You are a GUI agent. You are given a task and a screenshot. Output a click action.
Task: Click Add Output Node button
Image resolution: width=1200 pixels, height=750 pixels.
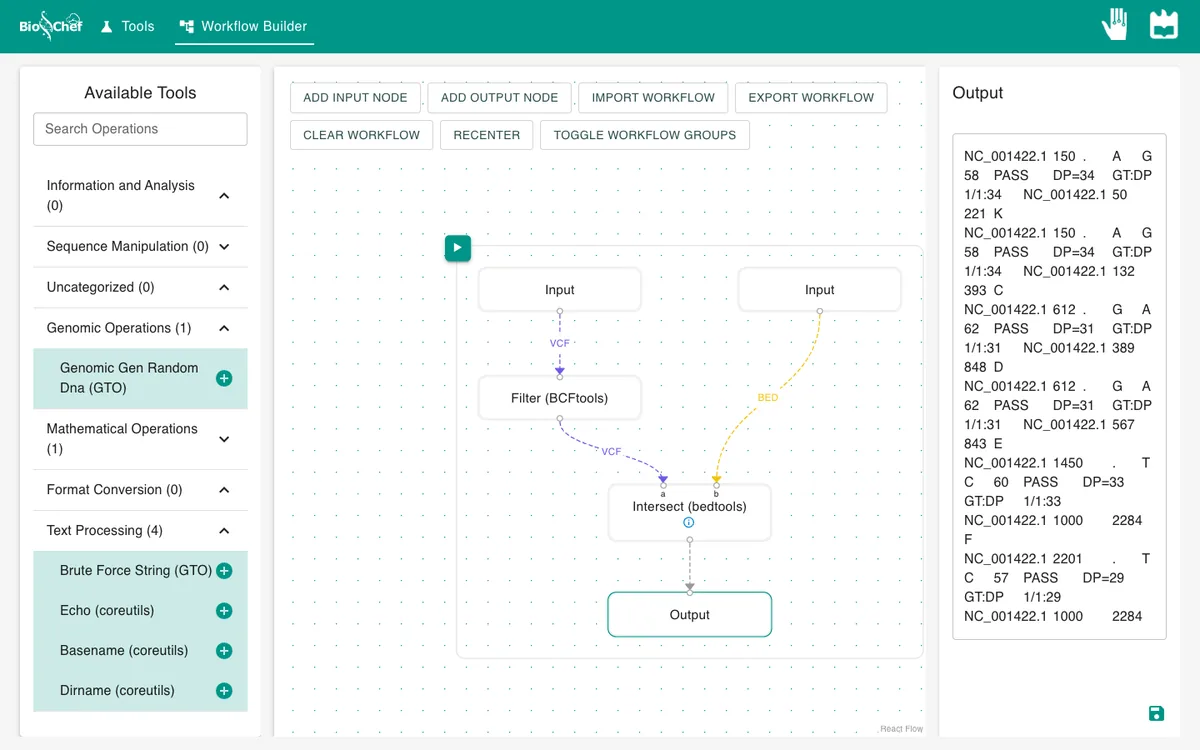pos(500,98)
